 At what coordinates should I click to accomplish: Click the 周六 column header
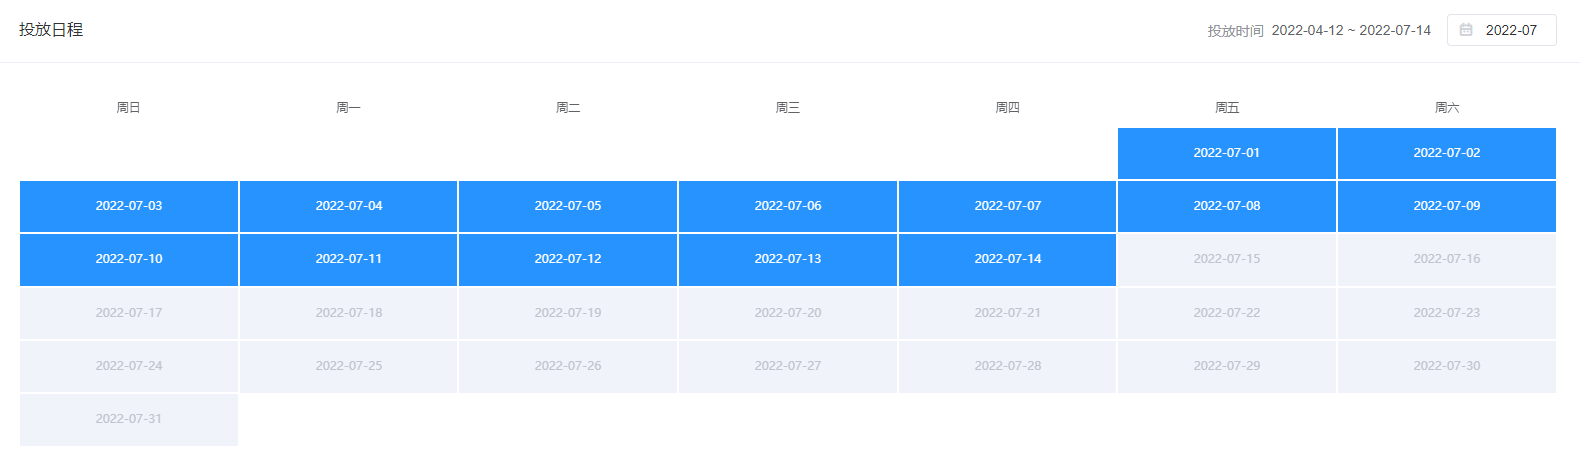coord(1447,107)
